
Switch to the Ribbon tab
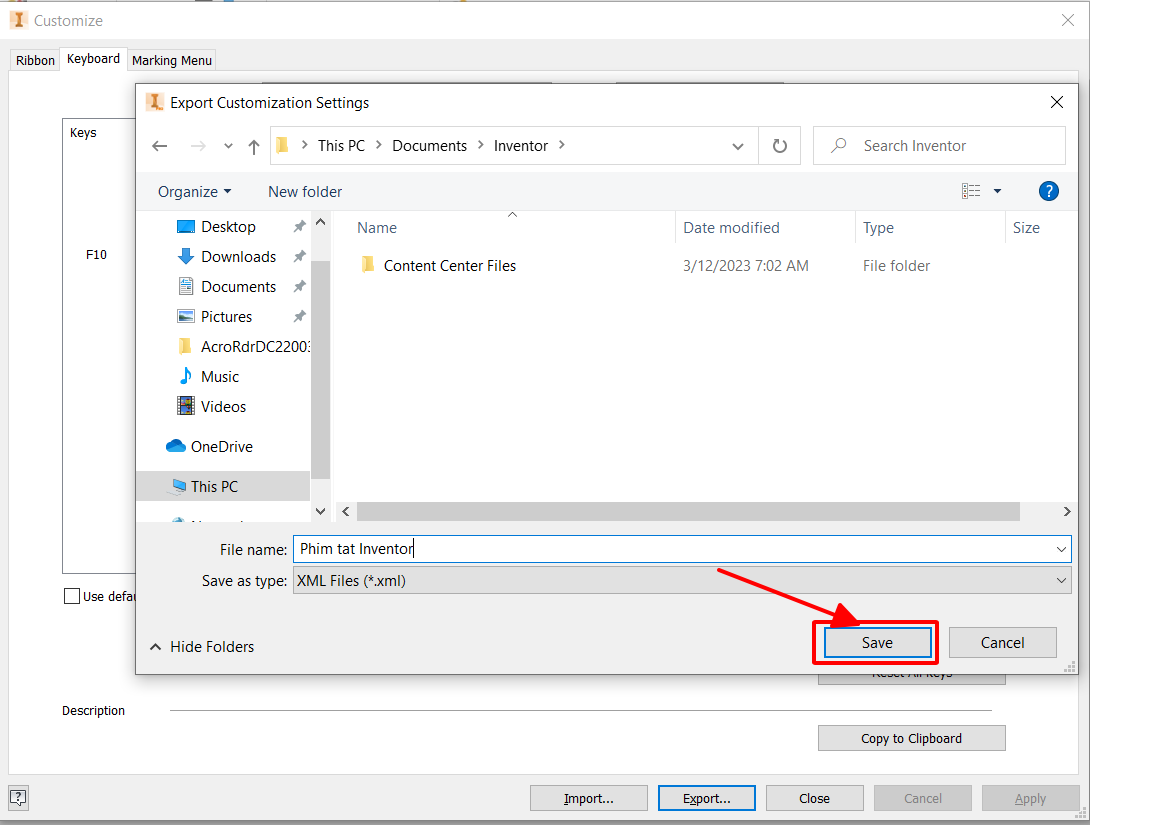point(35,60)
